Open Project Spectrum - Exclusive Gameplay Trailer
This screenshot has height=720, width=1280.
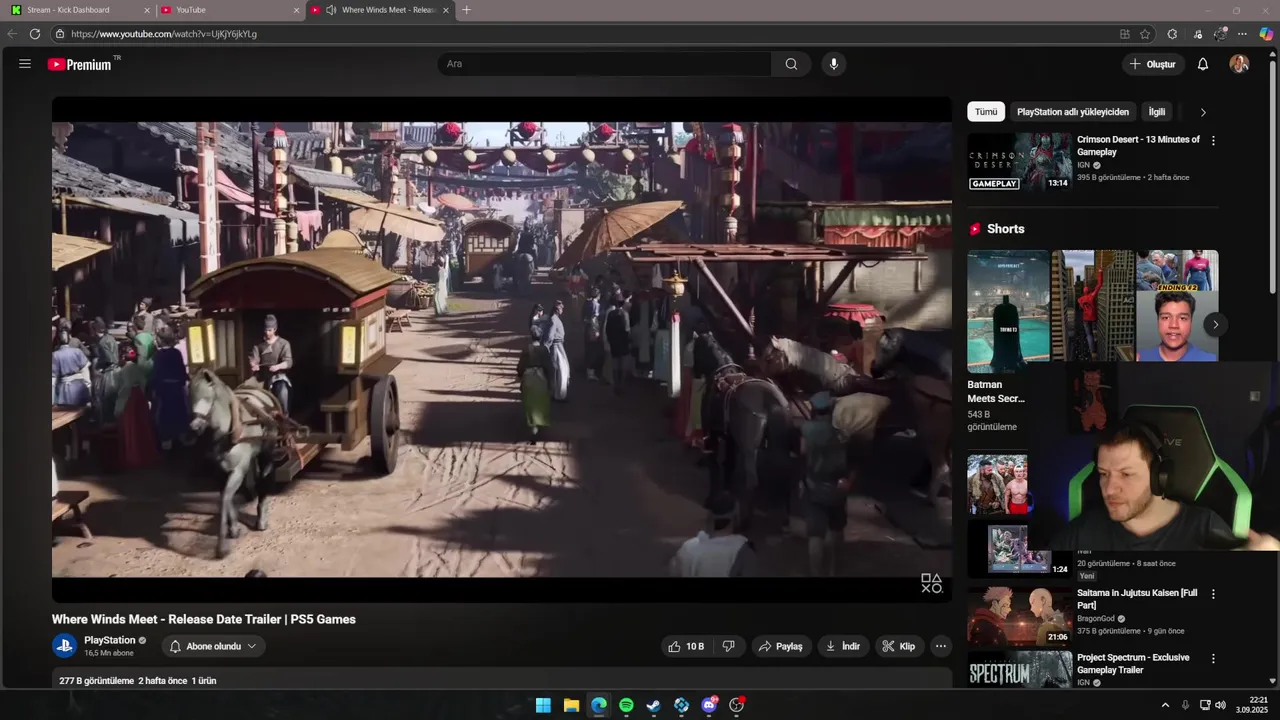point(1133,664)
